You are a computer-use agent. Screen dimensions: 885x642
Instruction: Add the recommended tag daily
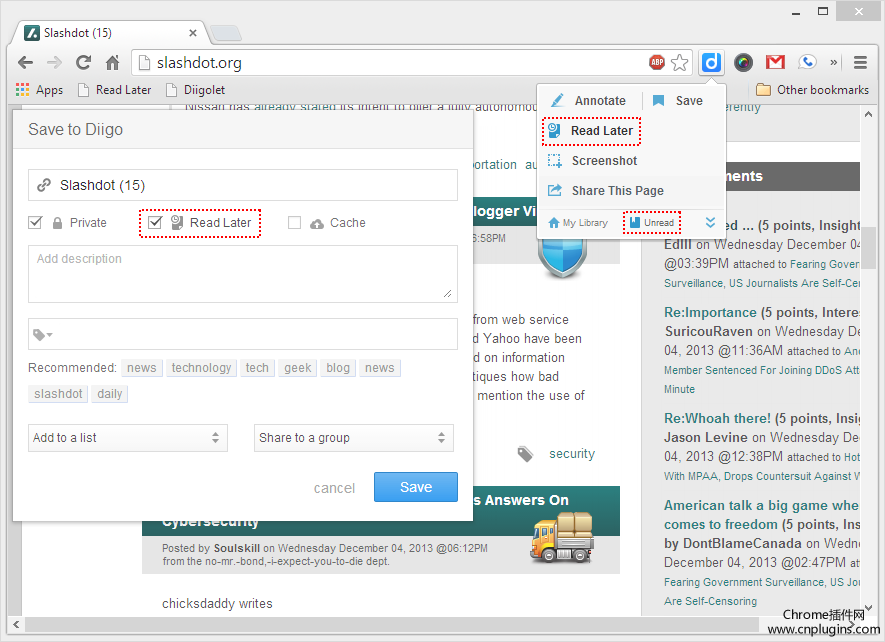pos(109,394)
